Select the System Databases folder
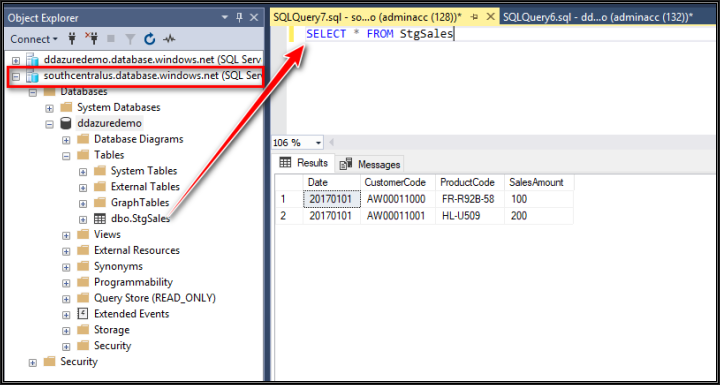Screen dimensions: 720x385 point(118,108)
